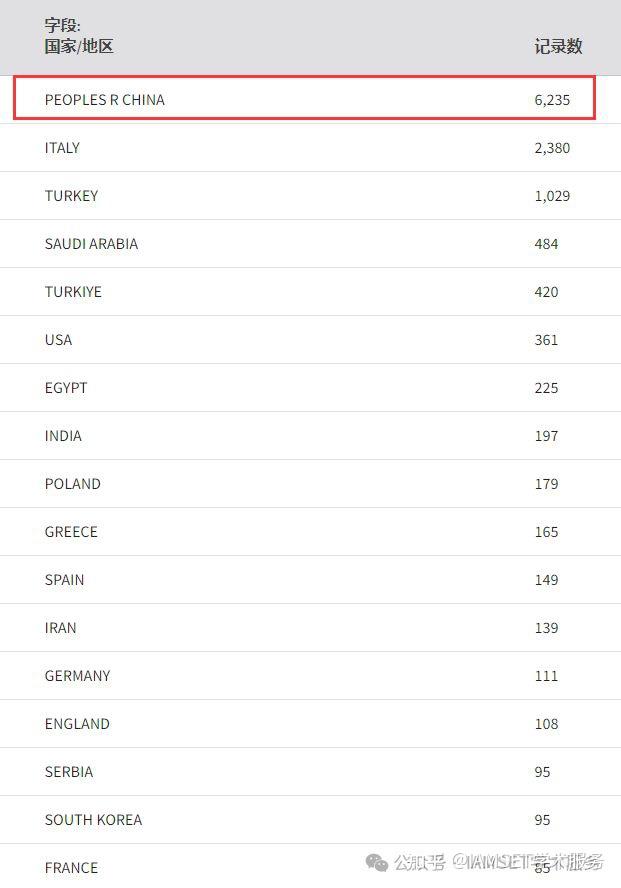
Task: Click the 国家/地区 field header
Action: tap(79, 46)
